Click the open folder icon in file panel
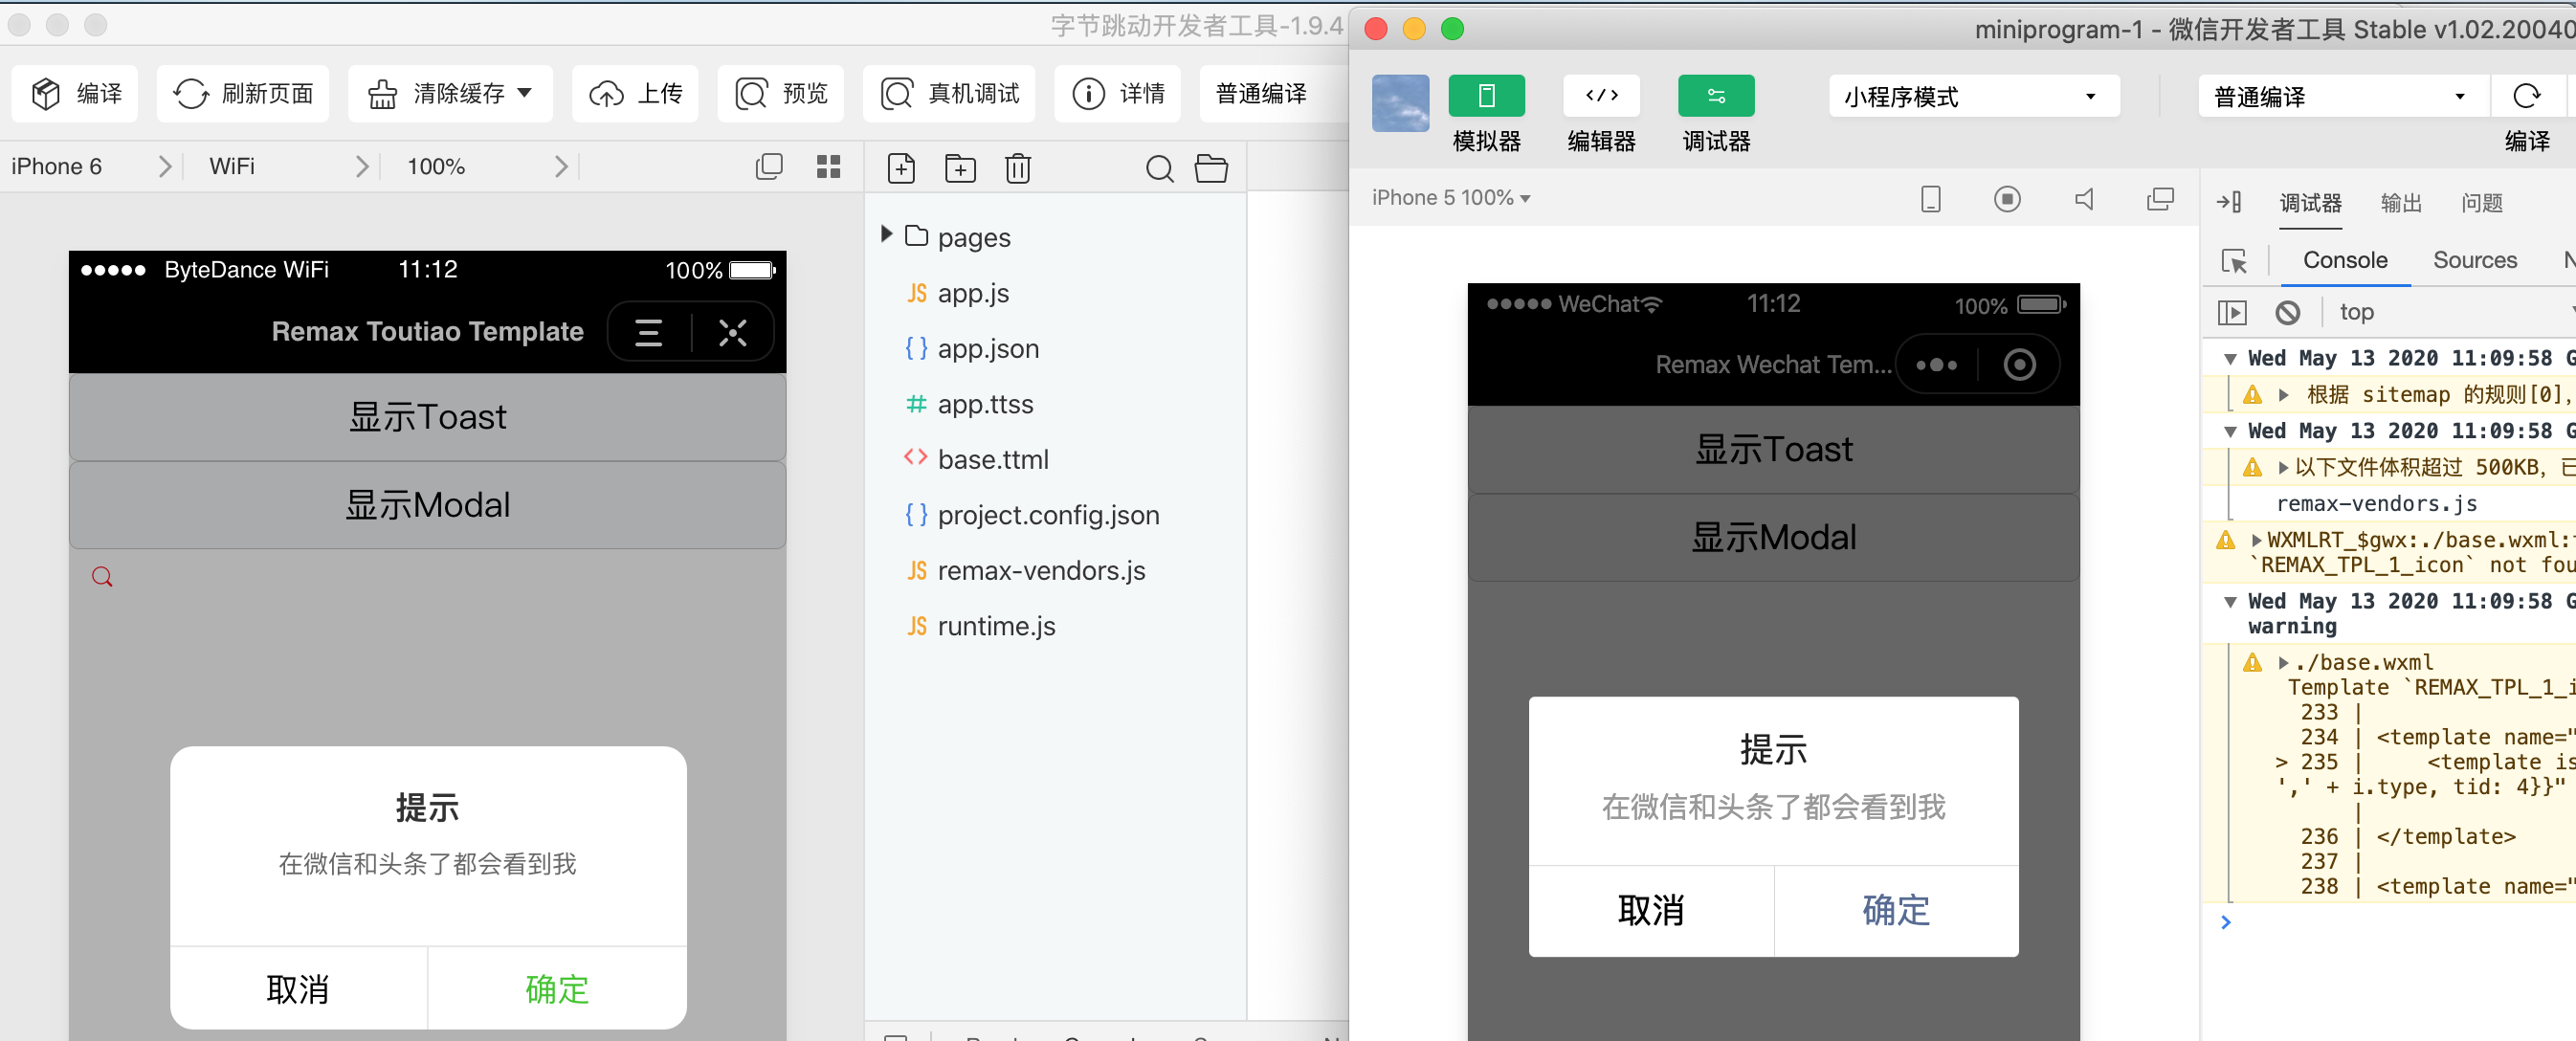The height and width of the screenshot is (1041, 2576). point(1211,168)
